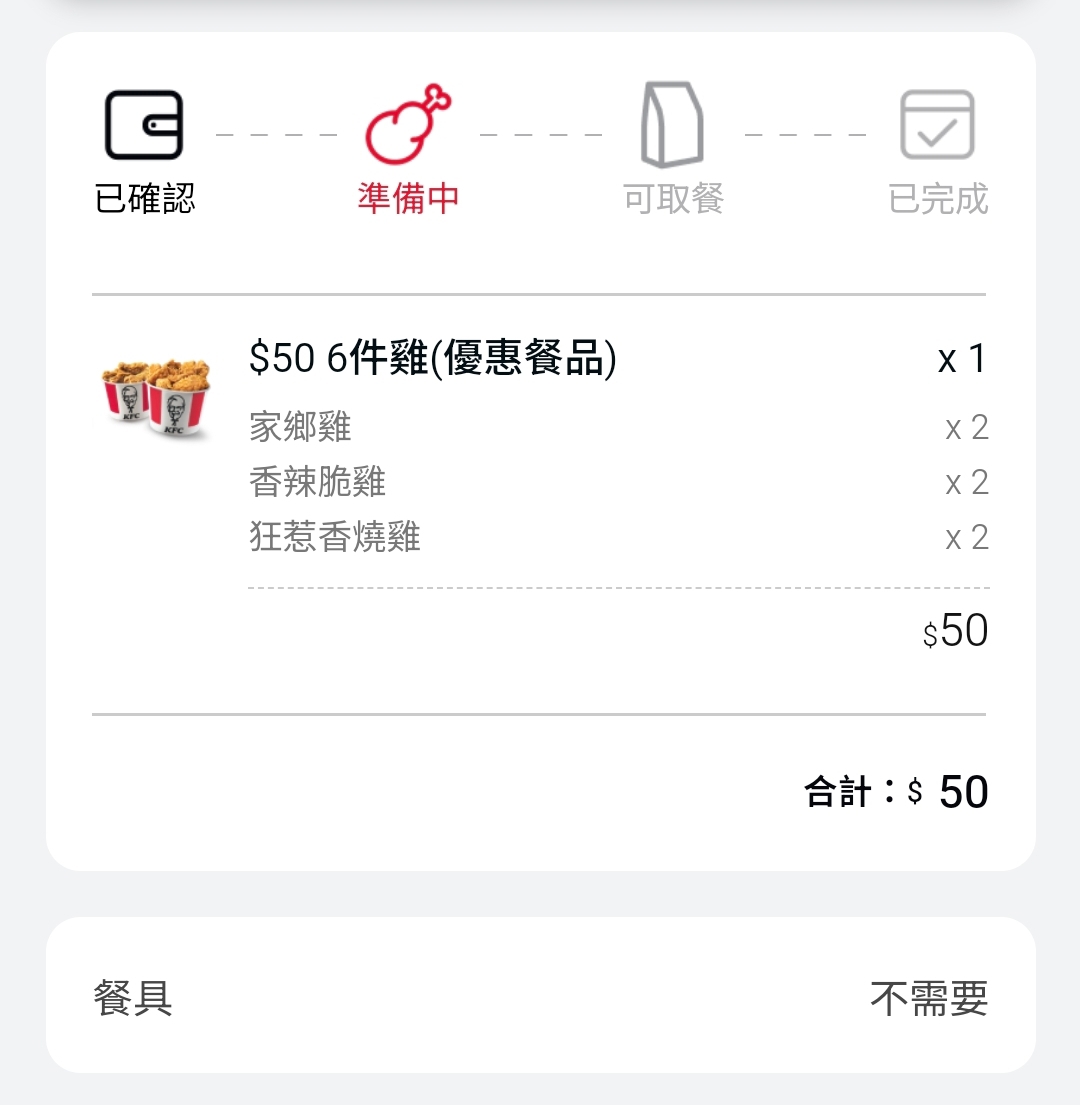This screenshot has width=1080, height=1105.
Task: Tap x 2 quantity beside 家鄉雞
Action: (x=967, y=428)
